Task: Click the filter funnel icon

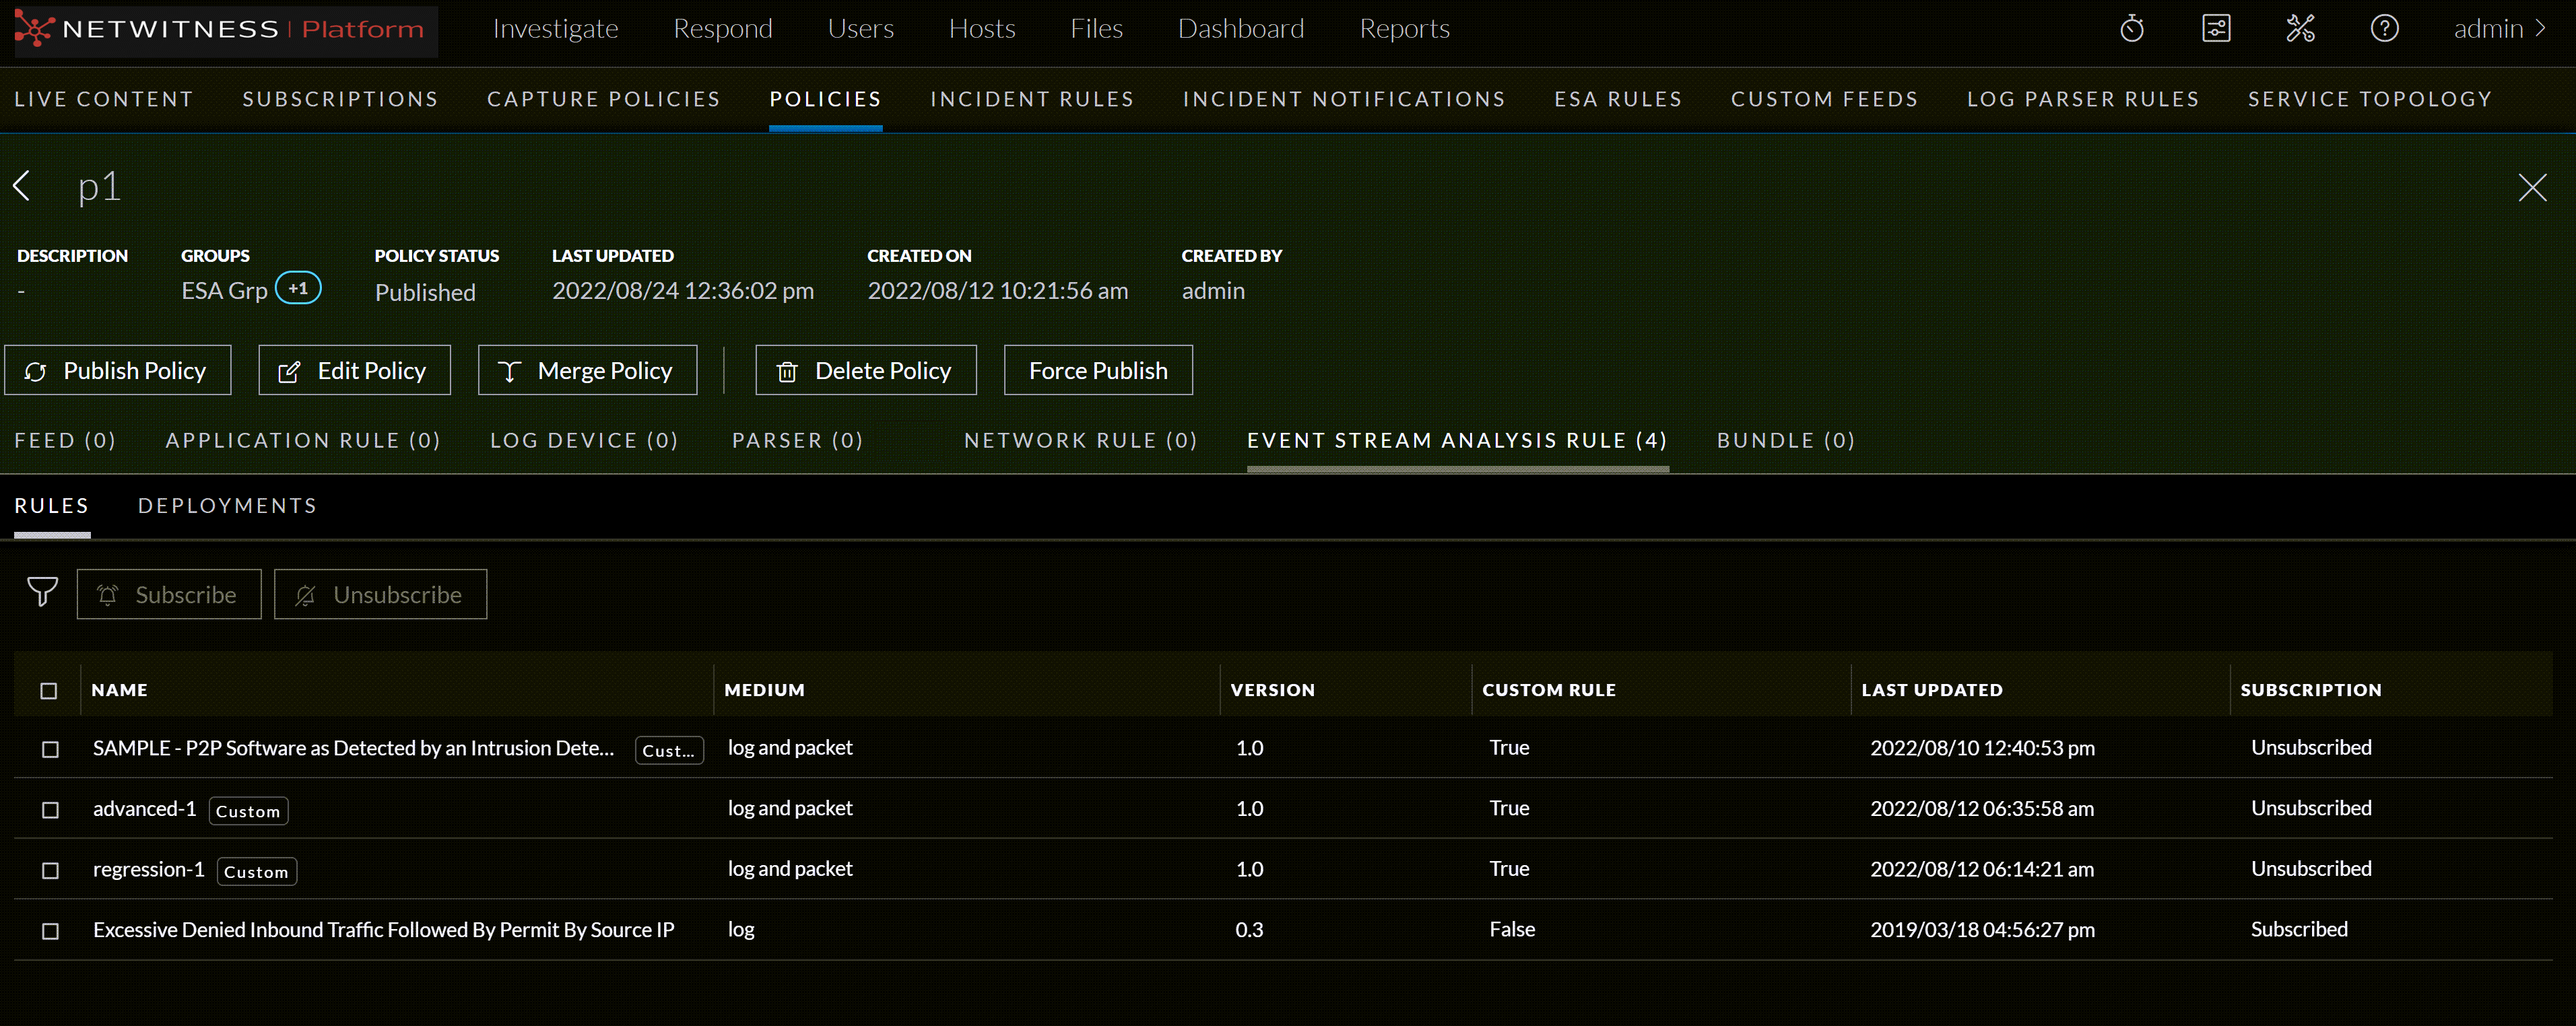Action: click(42, 592)
